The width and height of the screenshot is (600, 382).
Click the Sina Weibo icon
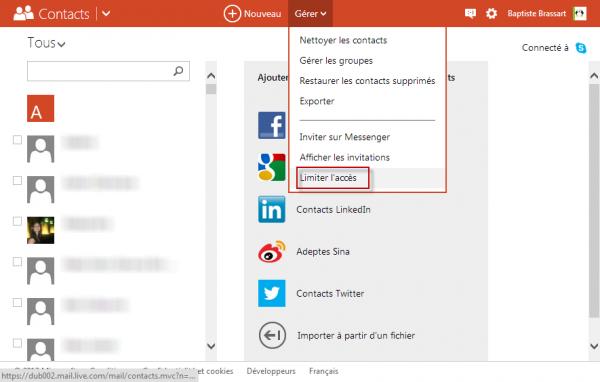tap(272, 251)
